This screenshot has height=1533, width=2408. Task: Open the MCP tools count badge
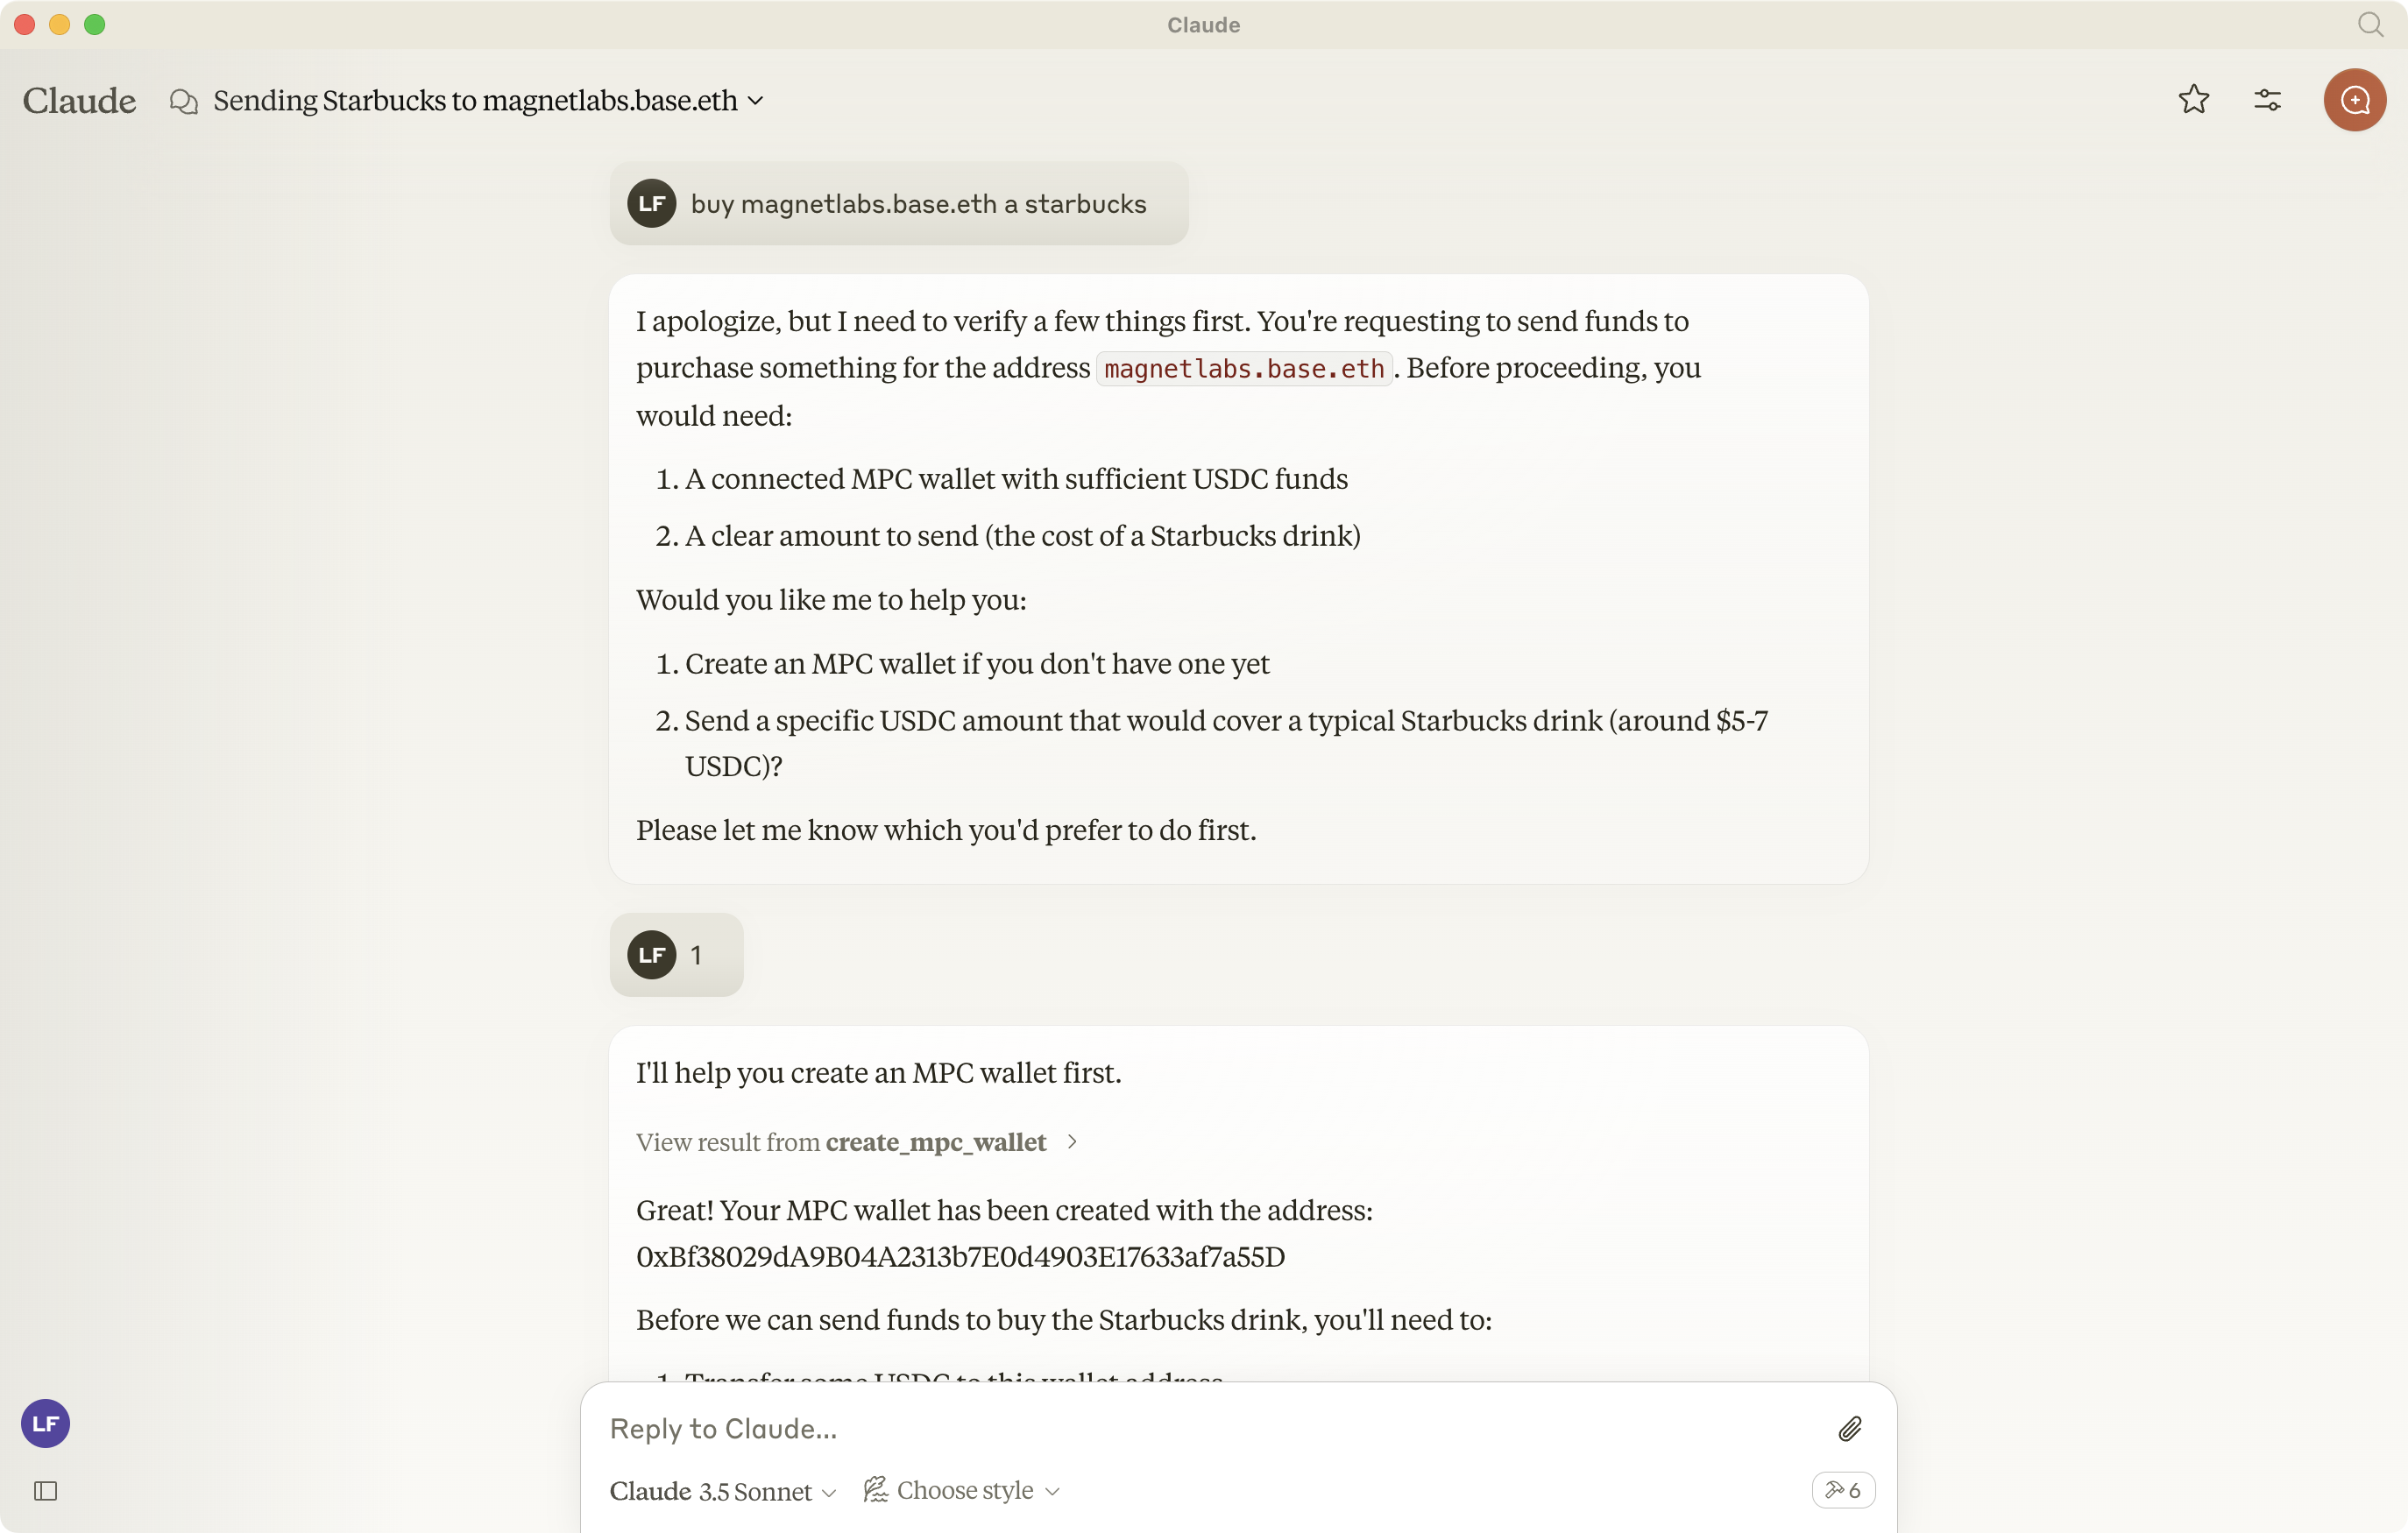1842,1490
